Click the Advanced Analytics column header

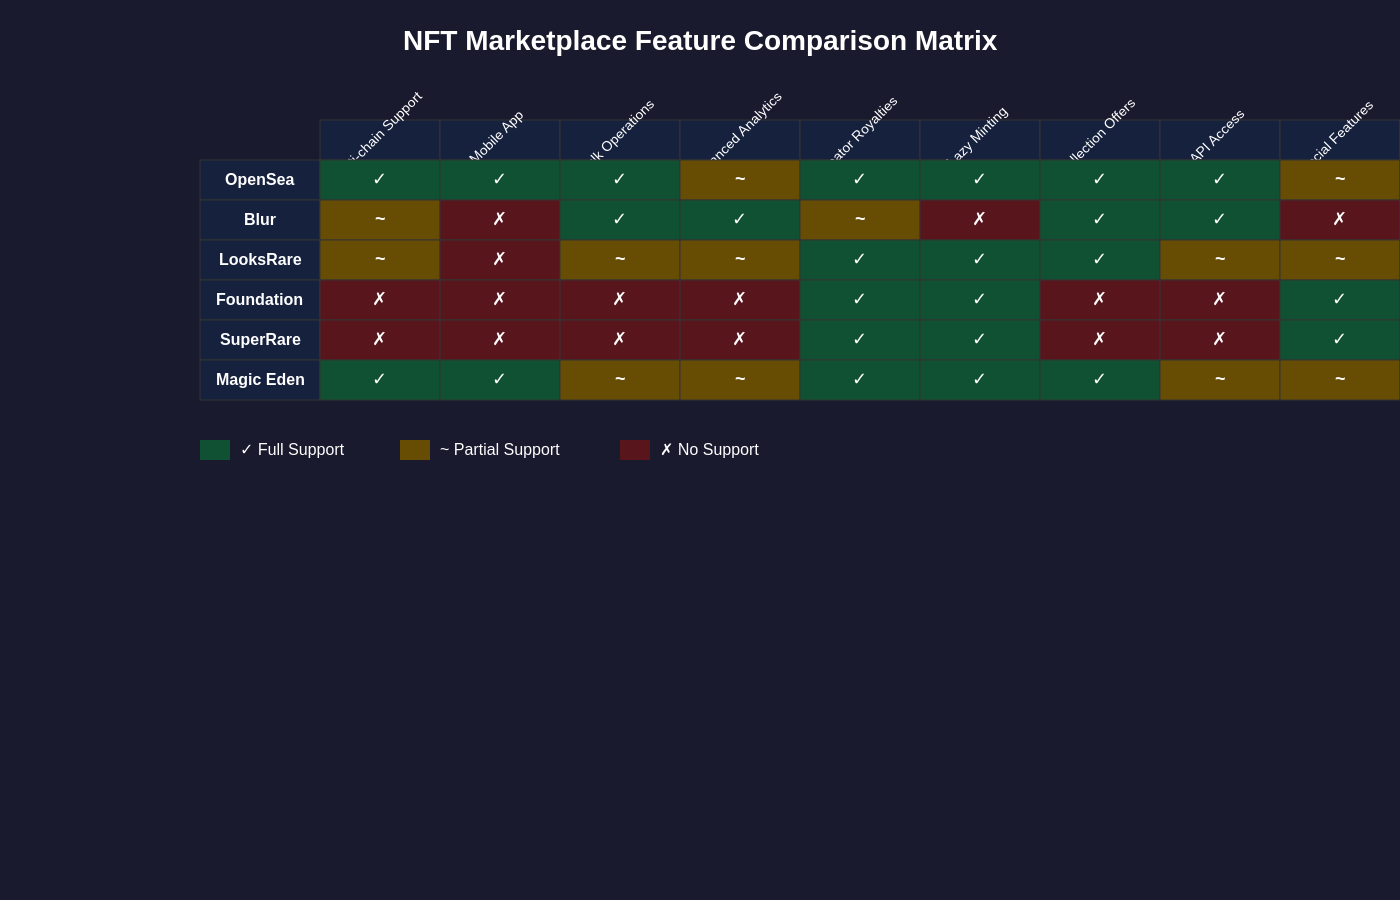pos(740,140)
